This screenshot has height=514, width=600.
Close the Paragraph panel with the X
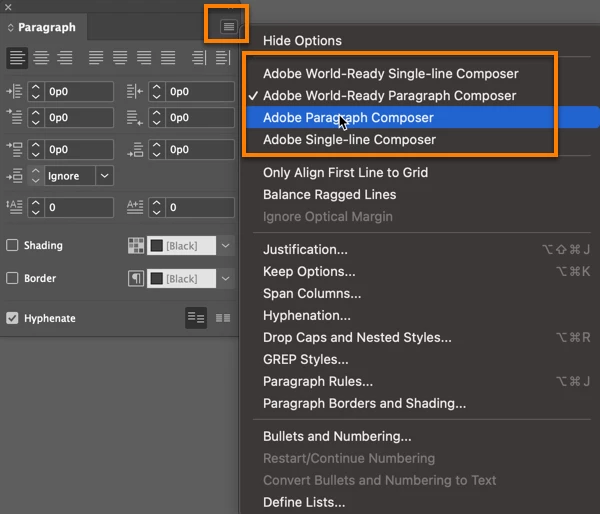8,7
